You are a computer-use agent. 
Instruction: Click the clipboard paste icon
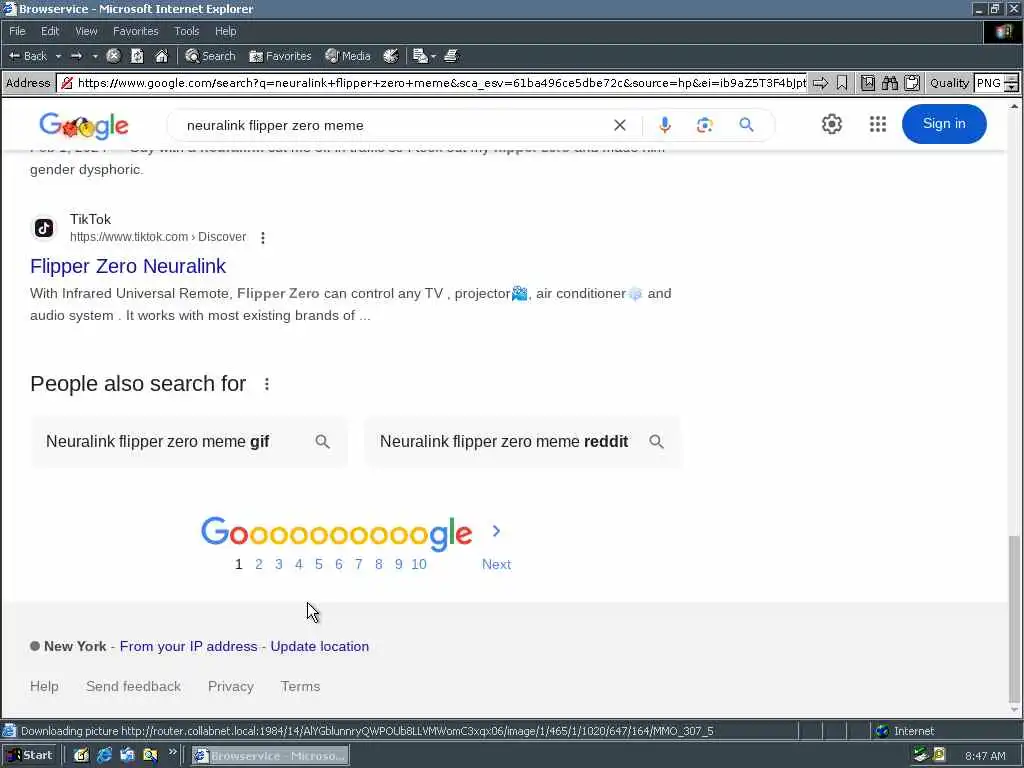(912, 83)
